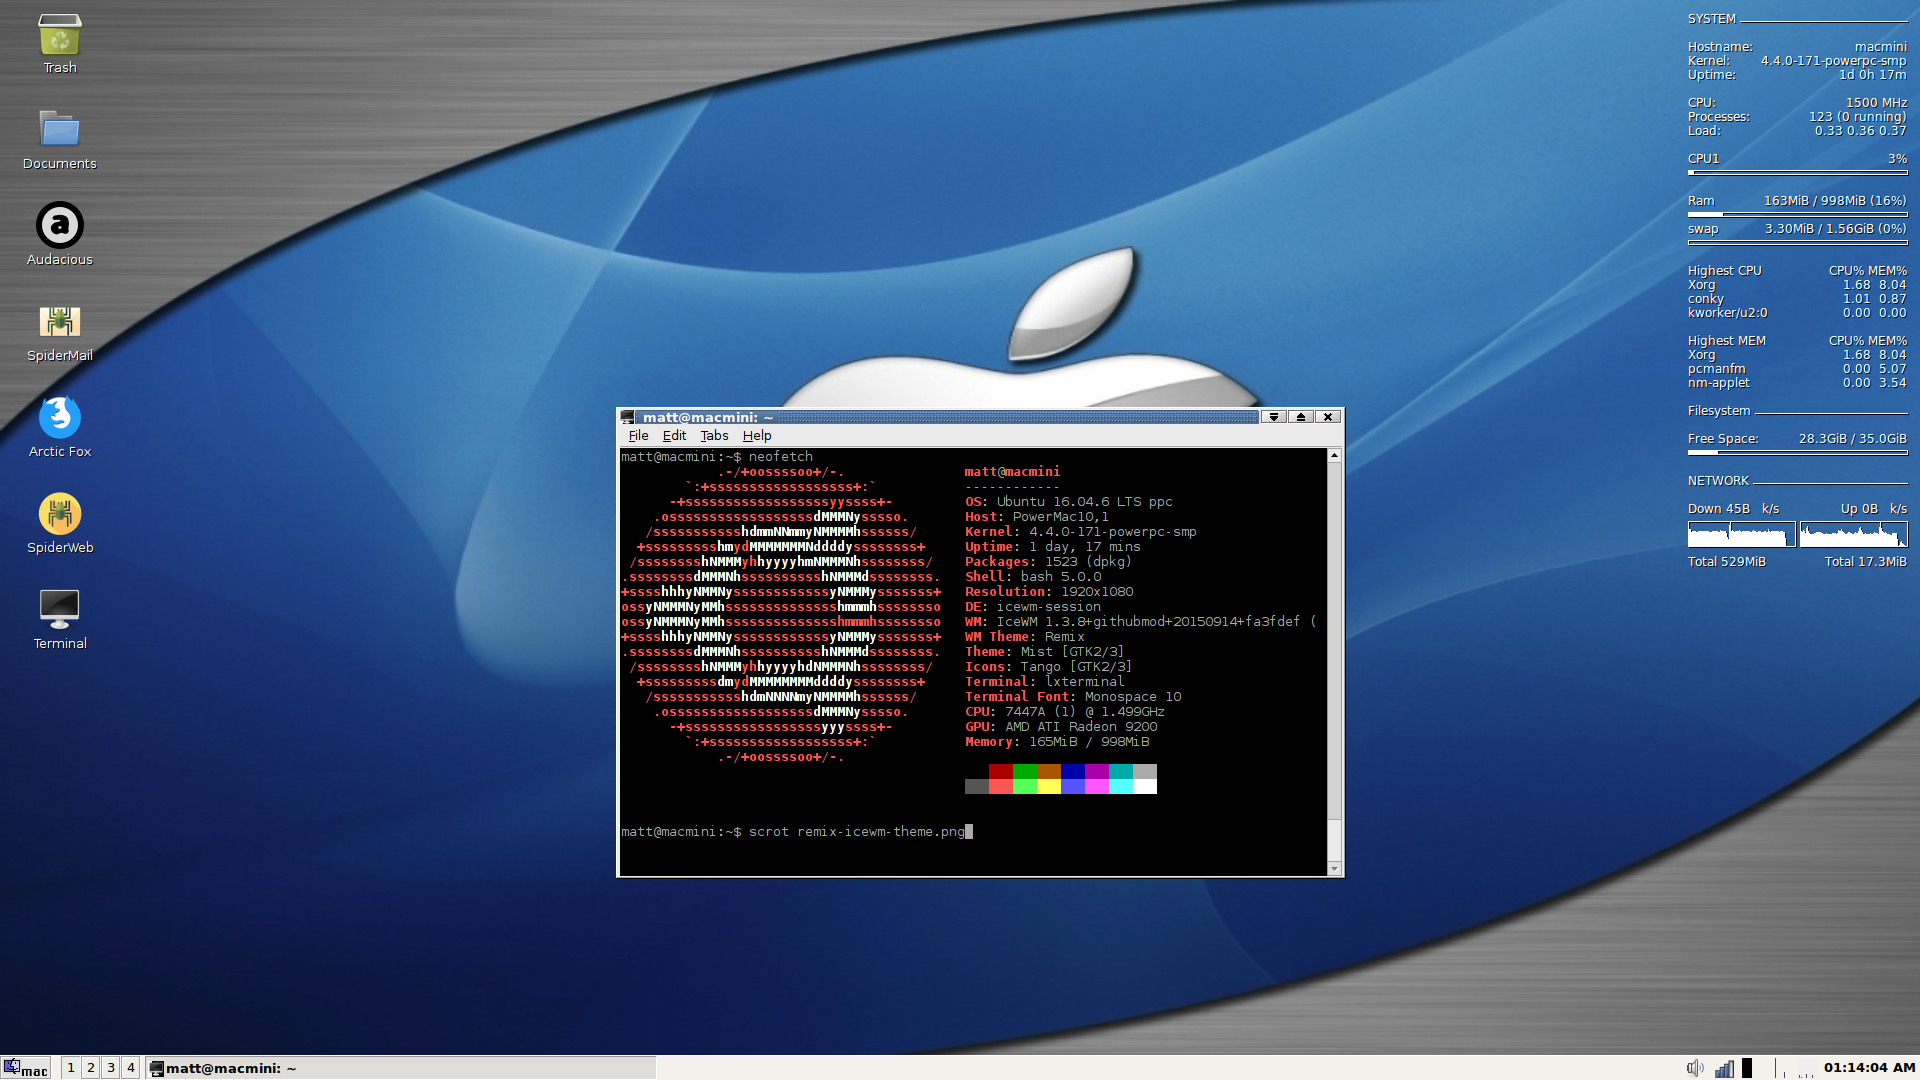
Task: Click the terminal scrollbar up arrow
Action: pos(1334,455)
